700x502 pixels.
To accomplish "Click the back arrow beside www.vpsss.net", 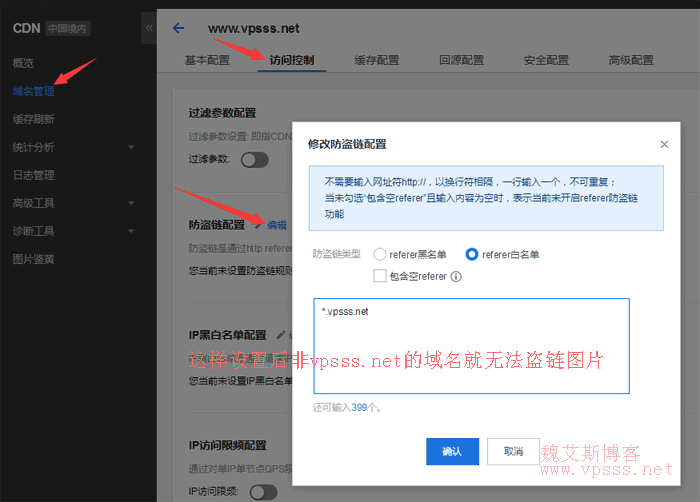I will [x=179, y=28].
